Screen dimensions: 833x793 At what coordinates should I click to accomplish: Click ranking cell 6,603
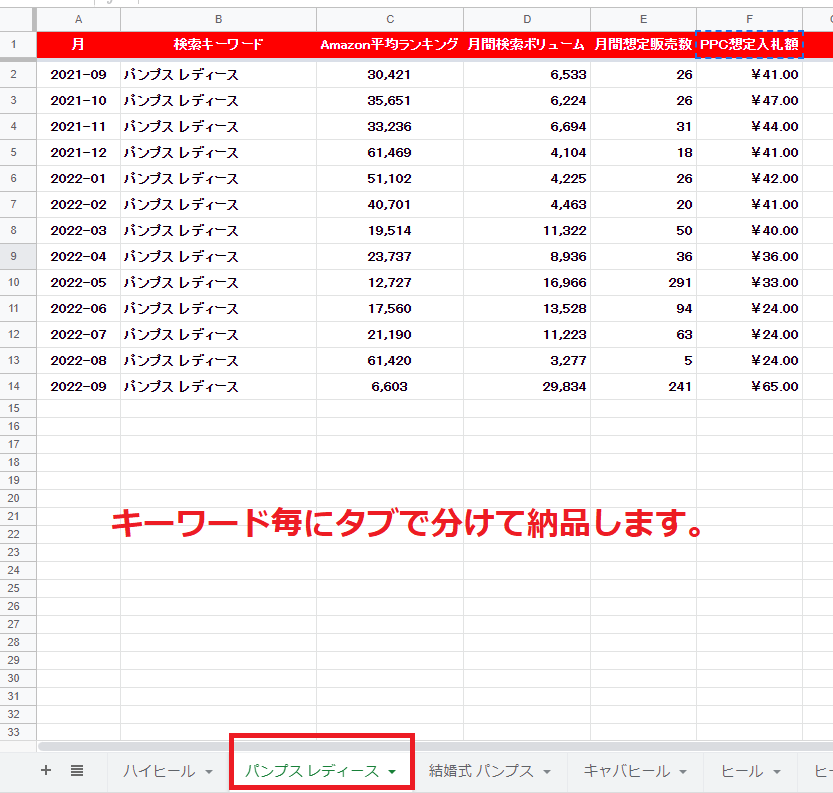[x=390, y=387]
